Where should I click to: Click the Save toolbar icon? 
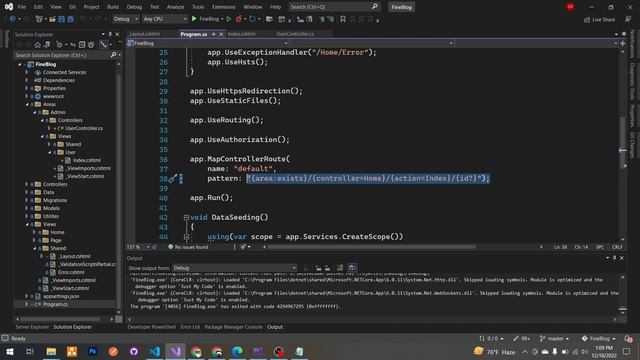[62, 19]
